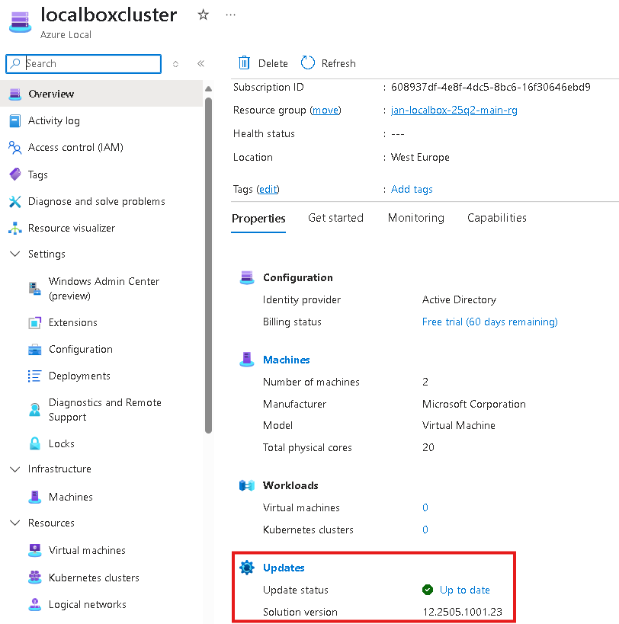Click the Virtual machines count 0
The image size is (619, 624).
(425, 507)
